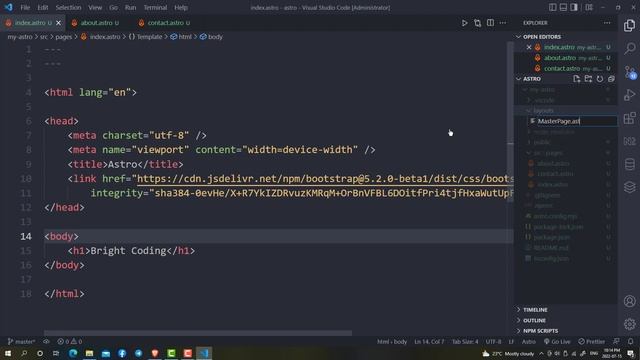Toggle panel layout button in title bar
The width and height of the screenshot is (640, 360).
(563, 7)
